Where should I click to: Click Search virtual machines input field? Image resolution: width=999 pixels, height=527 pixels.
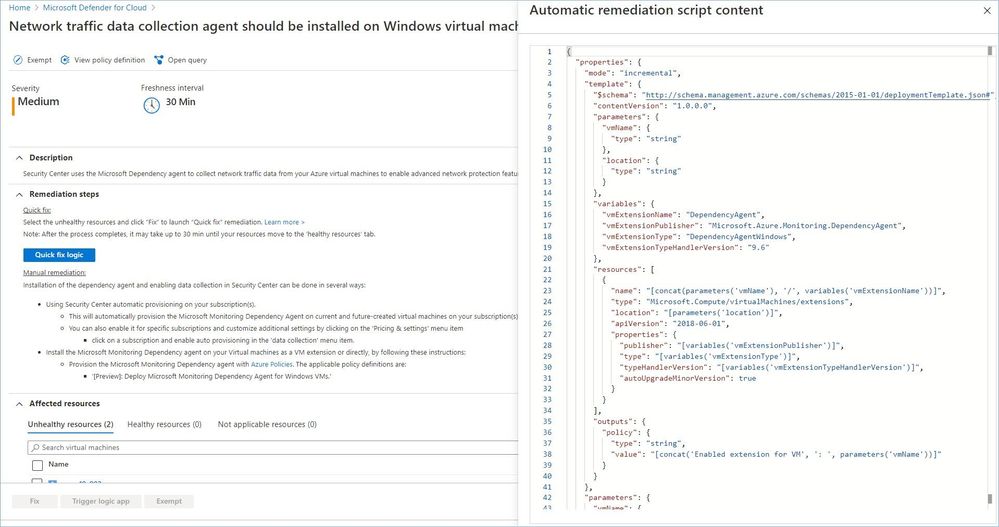pos(274,447)
